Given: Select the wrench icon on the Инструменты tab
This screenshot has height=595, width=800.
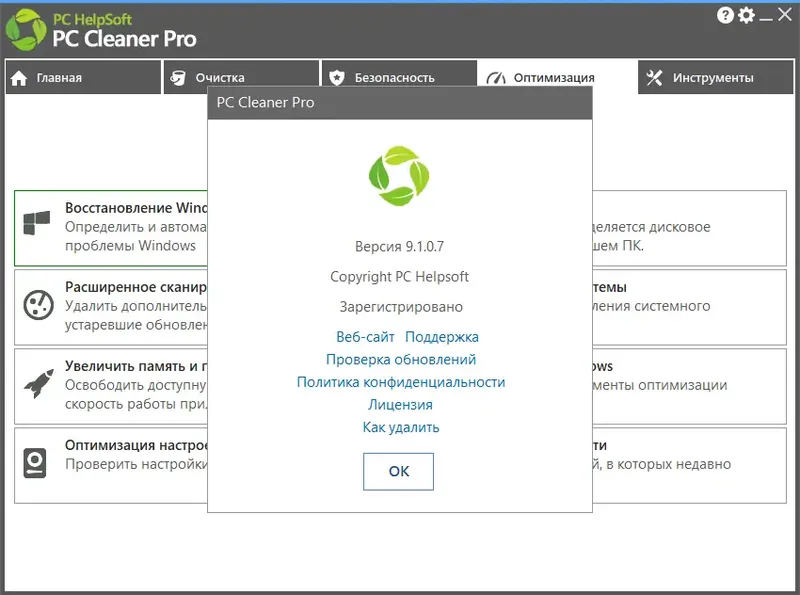Looking at the screenshot, I should (655, 75).
